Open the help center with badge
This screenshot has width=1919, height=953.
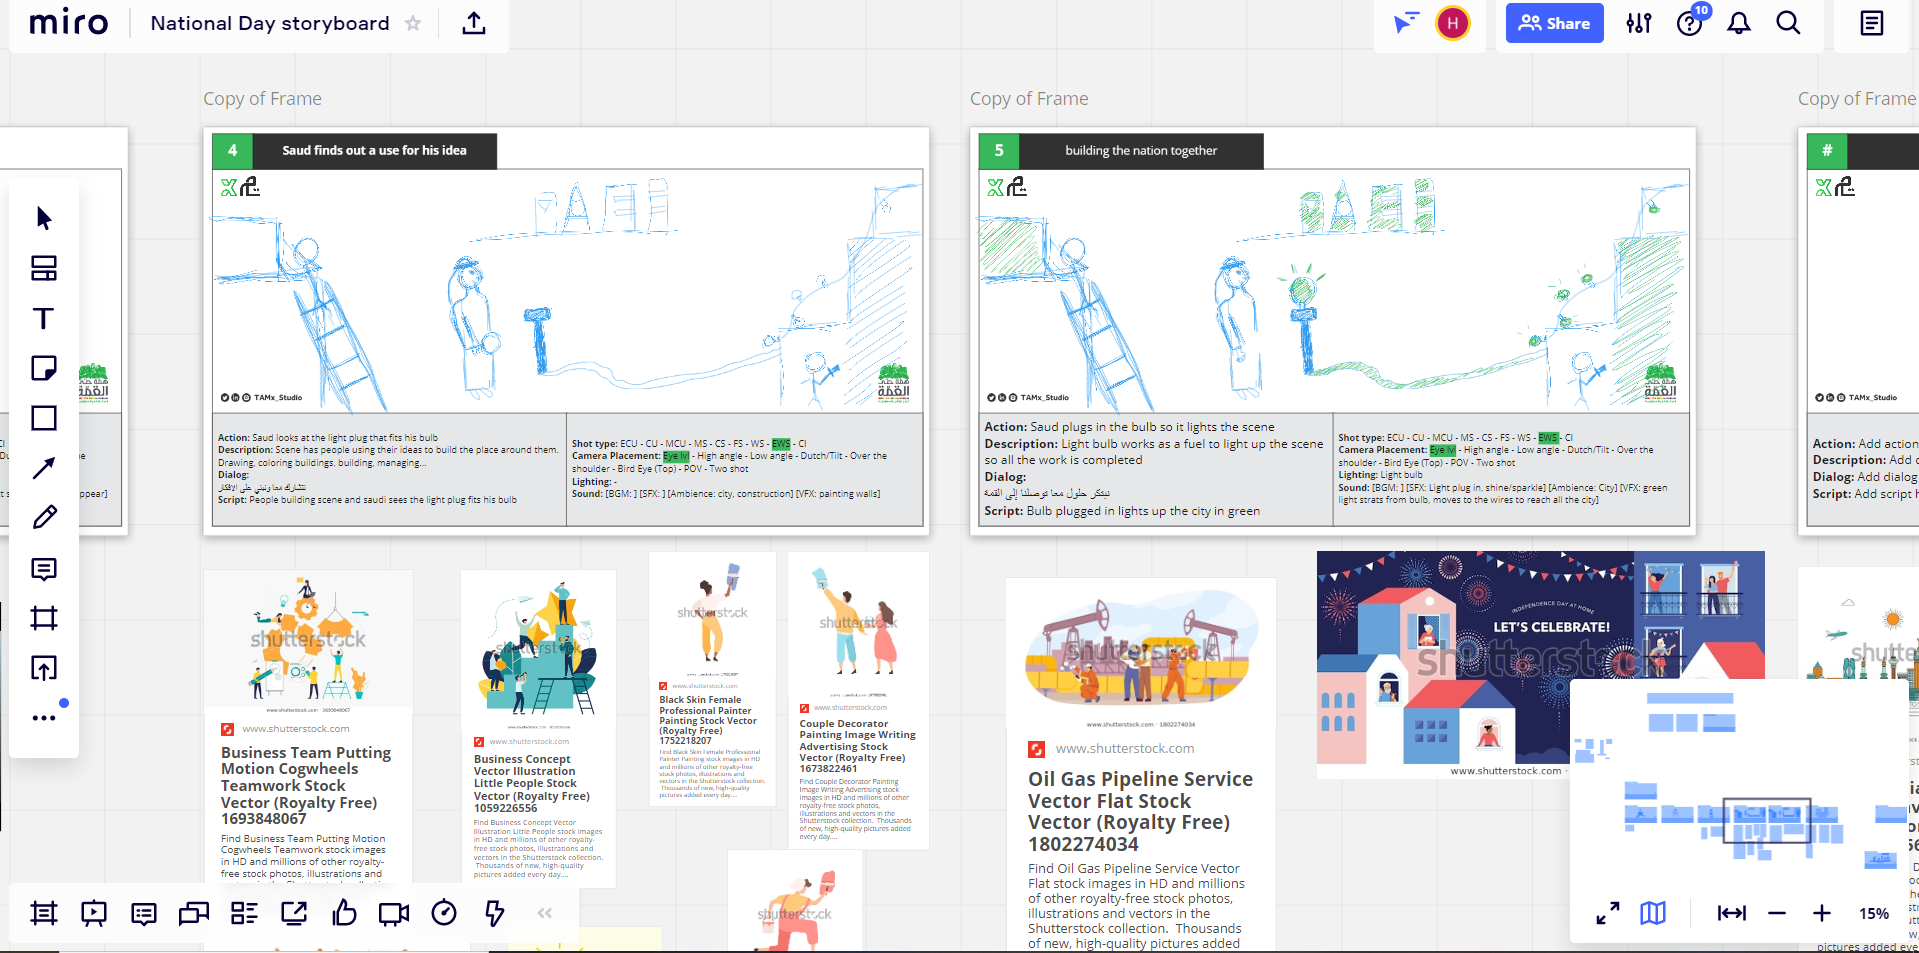pyautogui.click(x=1690, y=22)
